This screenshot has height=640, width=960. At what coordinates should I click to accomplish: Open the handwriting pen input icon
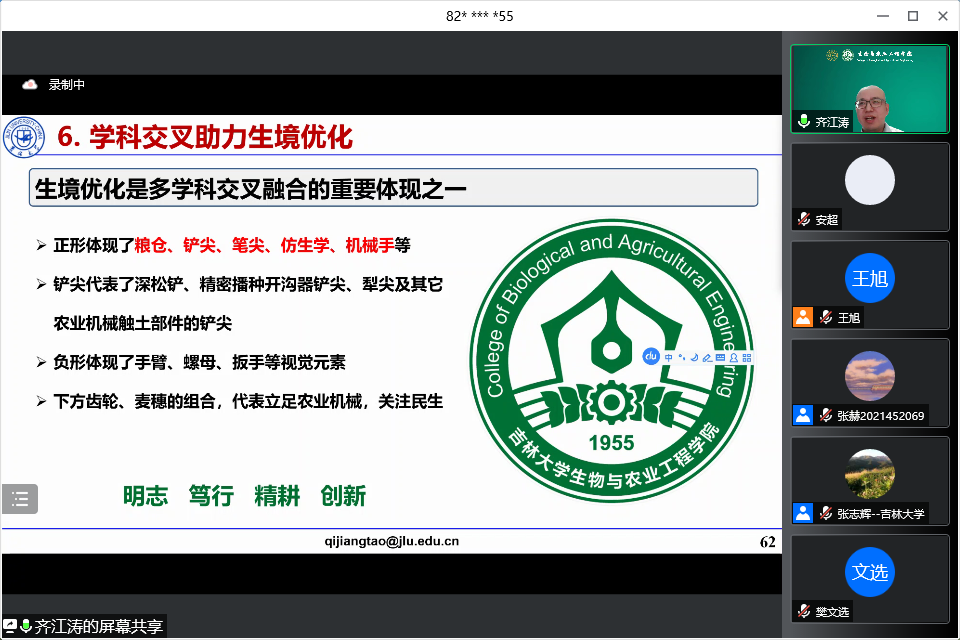coord(707,357)
